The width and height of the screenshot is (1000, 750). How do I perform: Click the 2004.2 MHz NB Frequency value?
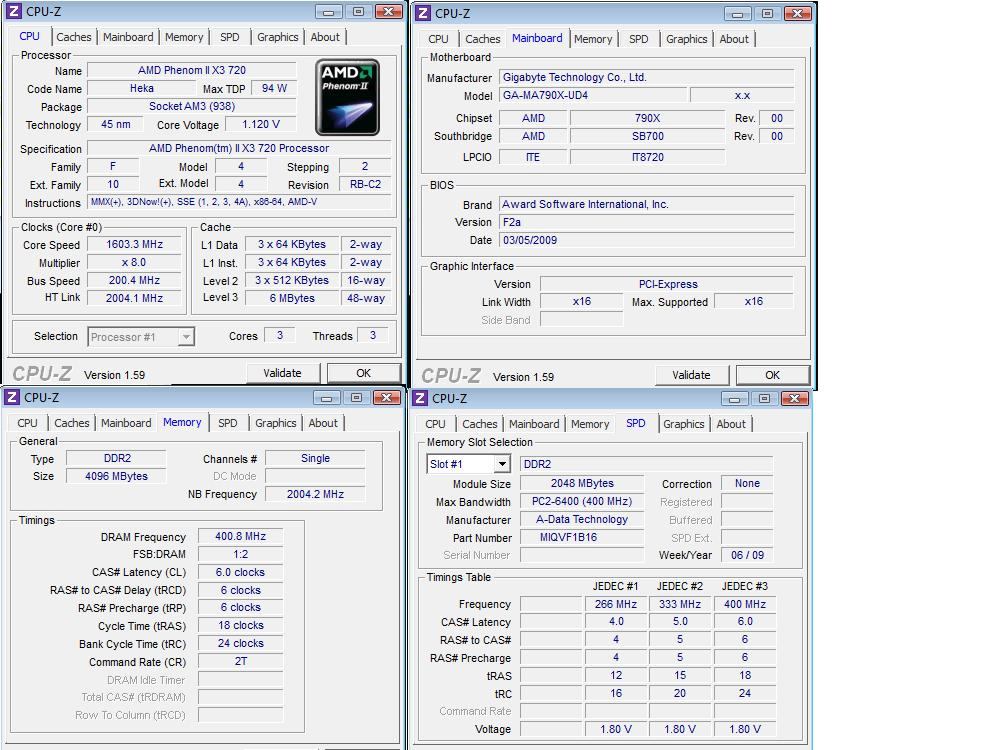tap(315, 494)
